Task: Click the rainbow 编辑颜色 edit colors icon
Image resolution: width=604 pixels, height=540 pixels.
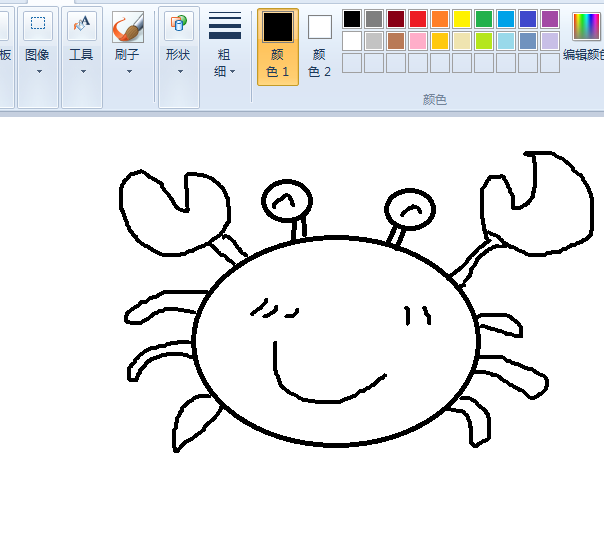Action: (x=586, y=27)
